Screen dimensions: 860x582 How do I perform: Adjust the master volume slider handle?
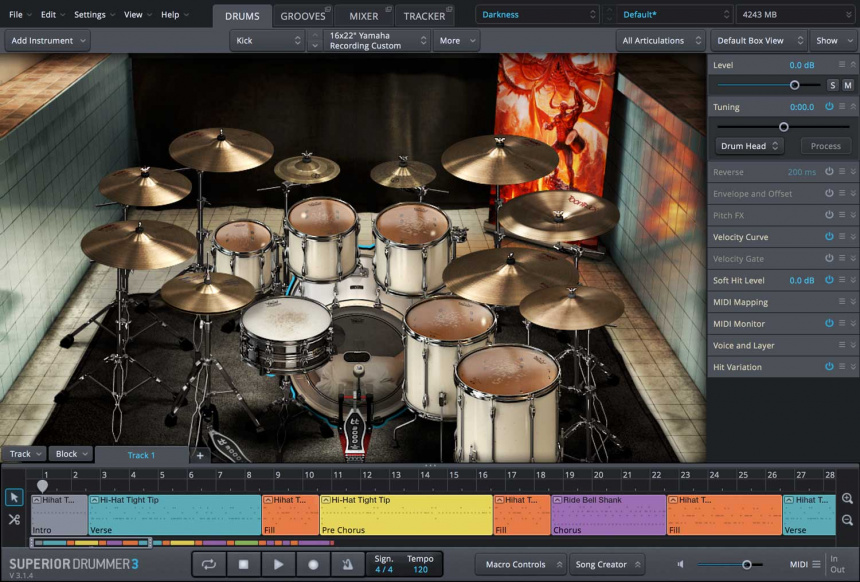click(x=746, y=565)
